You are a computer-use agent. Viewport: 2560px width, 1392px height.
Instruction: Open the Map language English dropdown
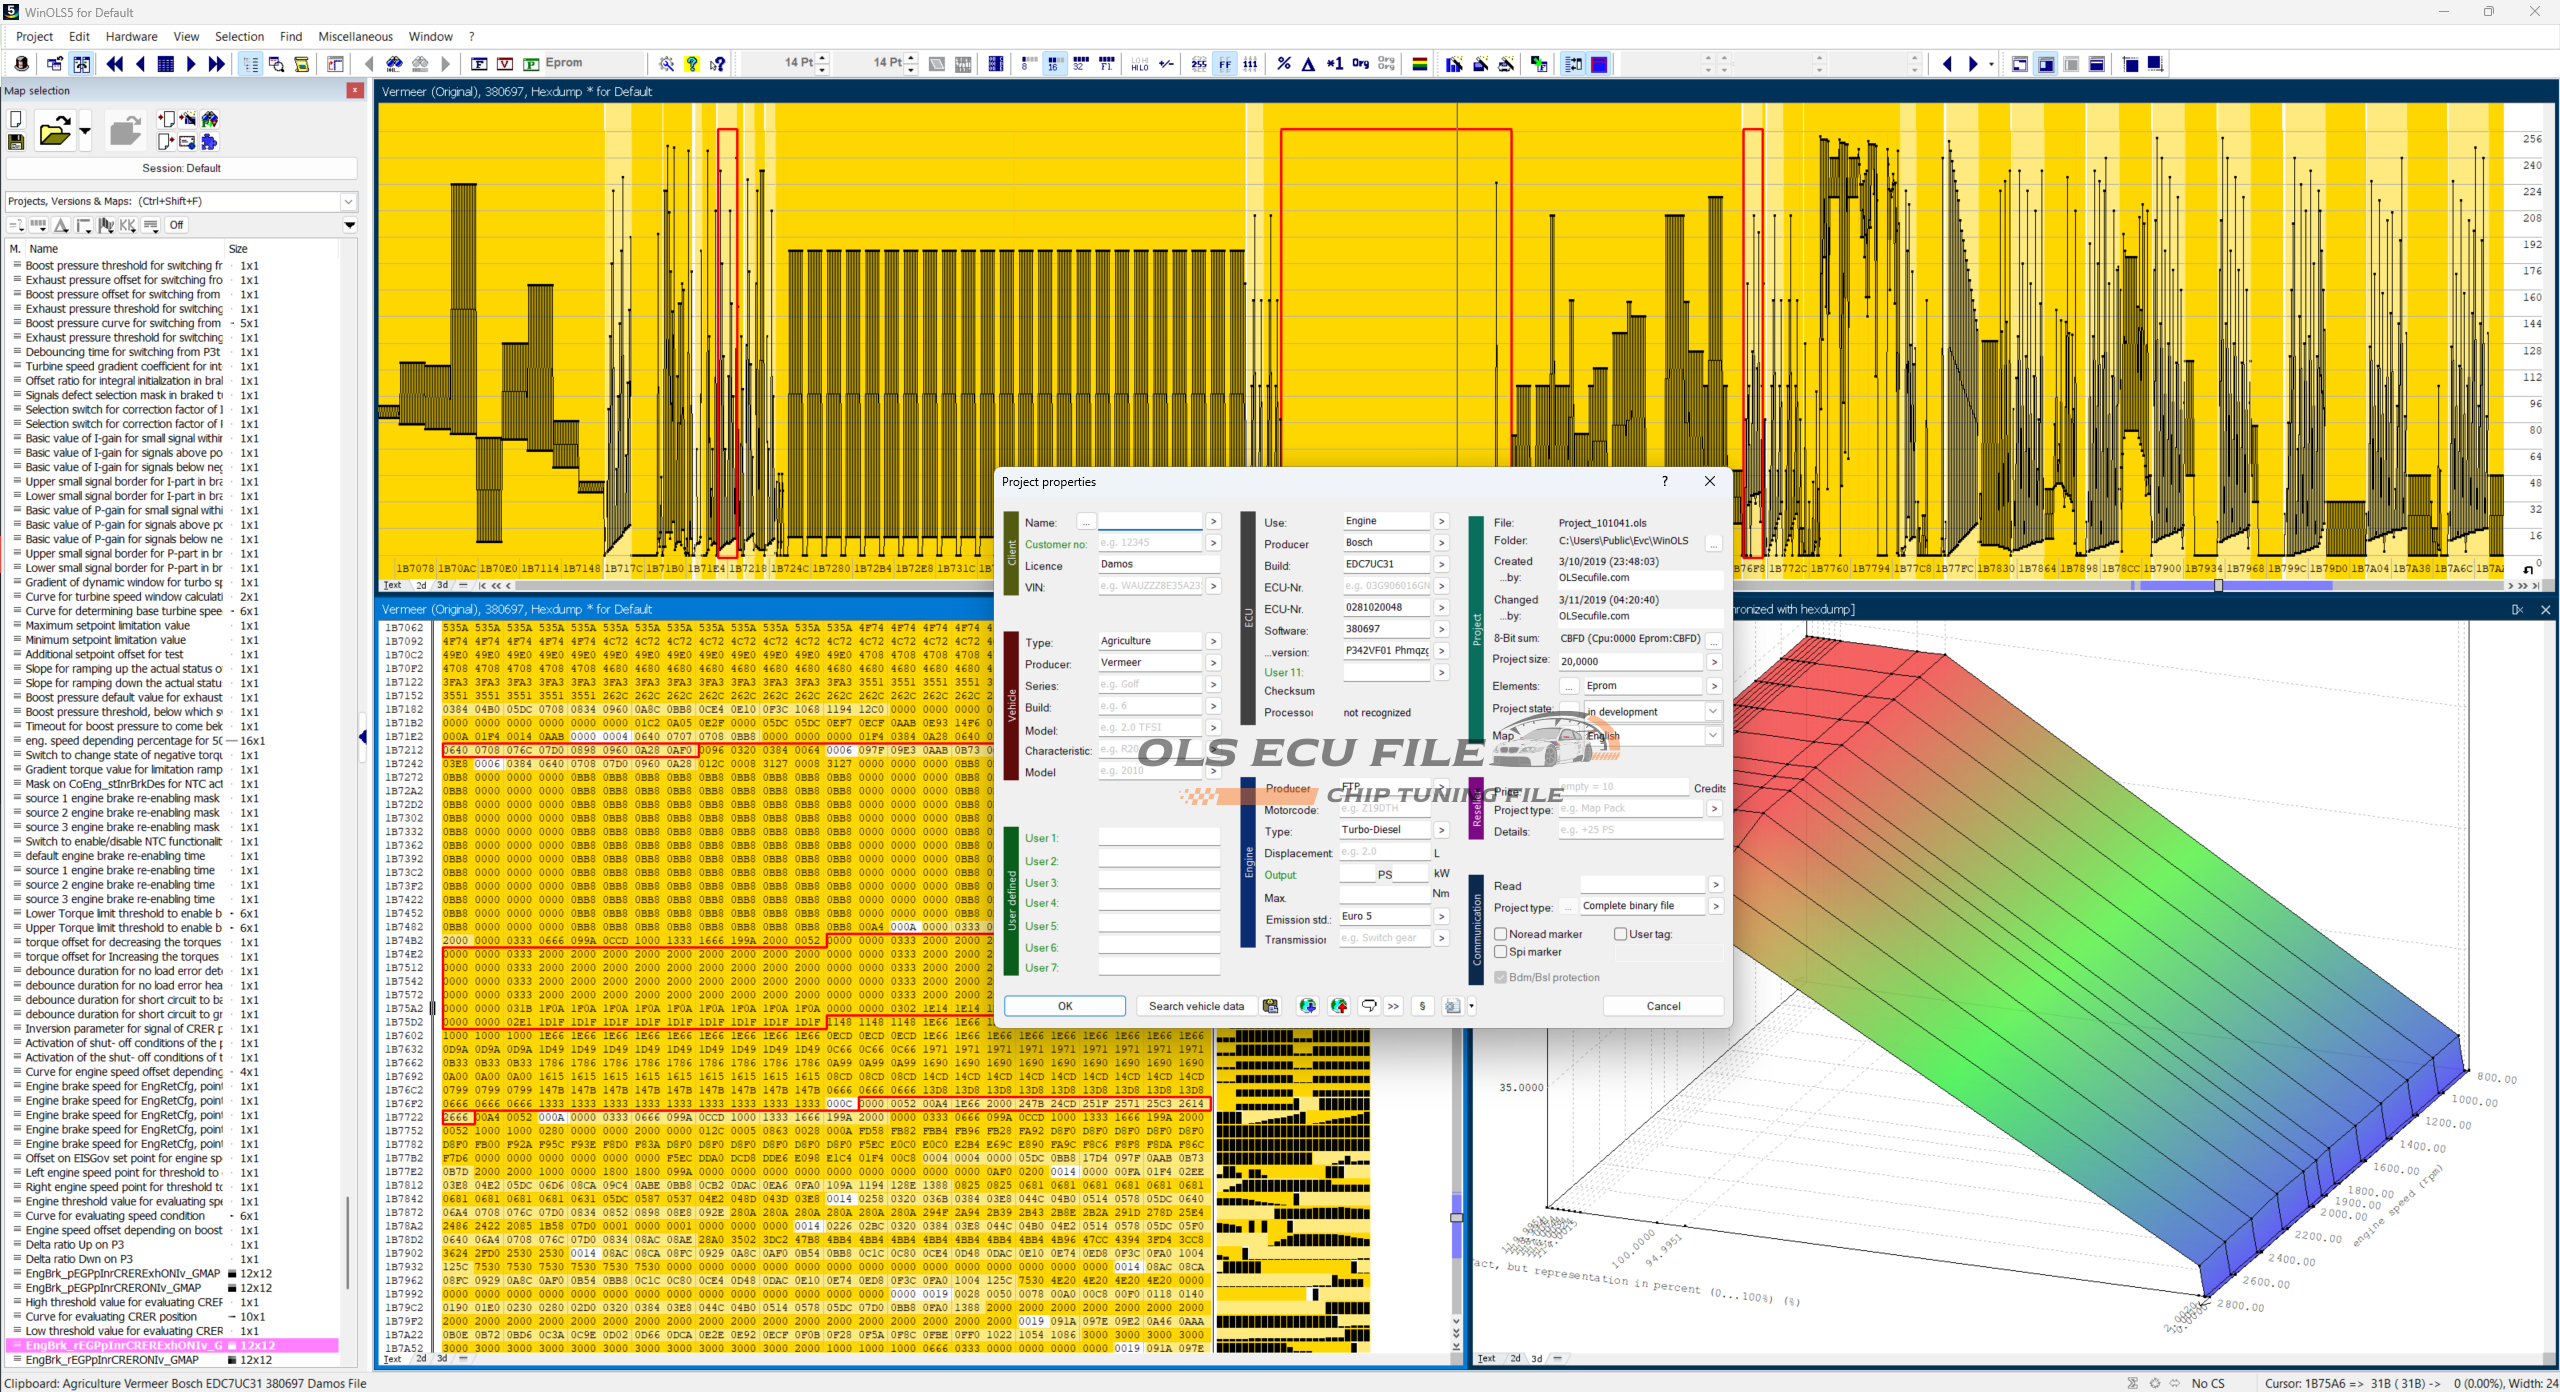(x=1712, y=735)
